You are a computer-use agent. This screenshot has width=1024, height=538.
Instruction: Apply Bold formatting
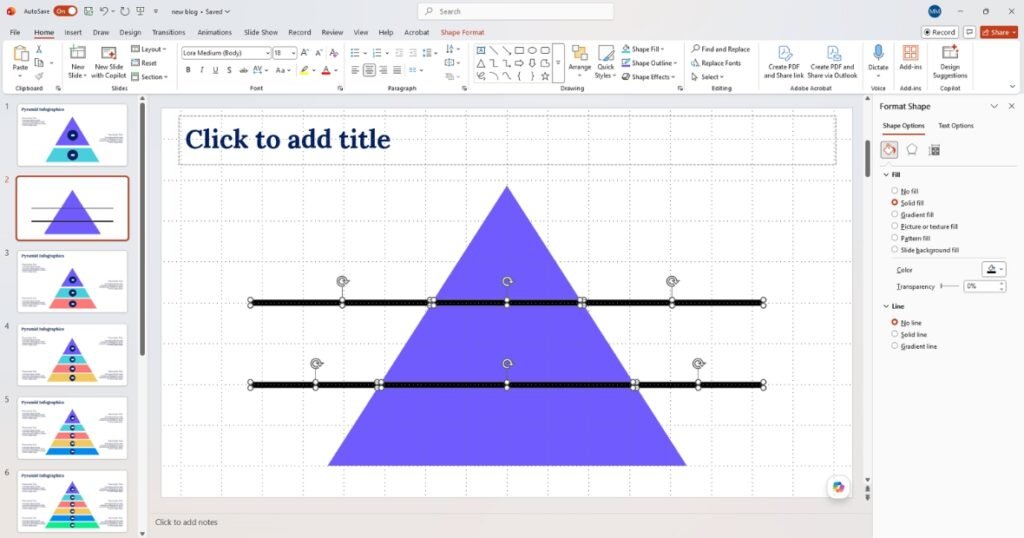[x=188, y=70]
